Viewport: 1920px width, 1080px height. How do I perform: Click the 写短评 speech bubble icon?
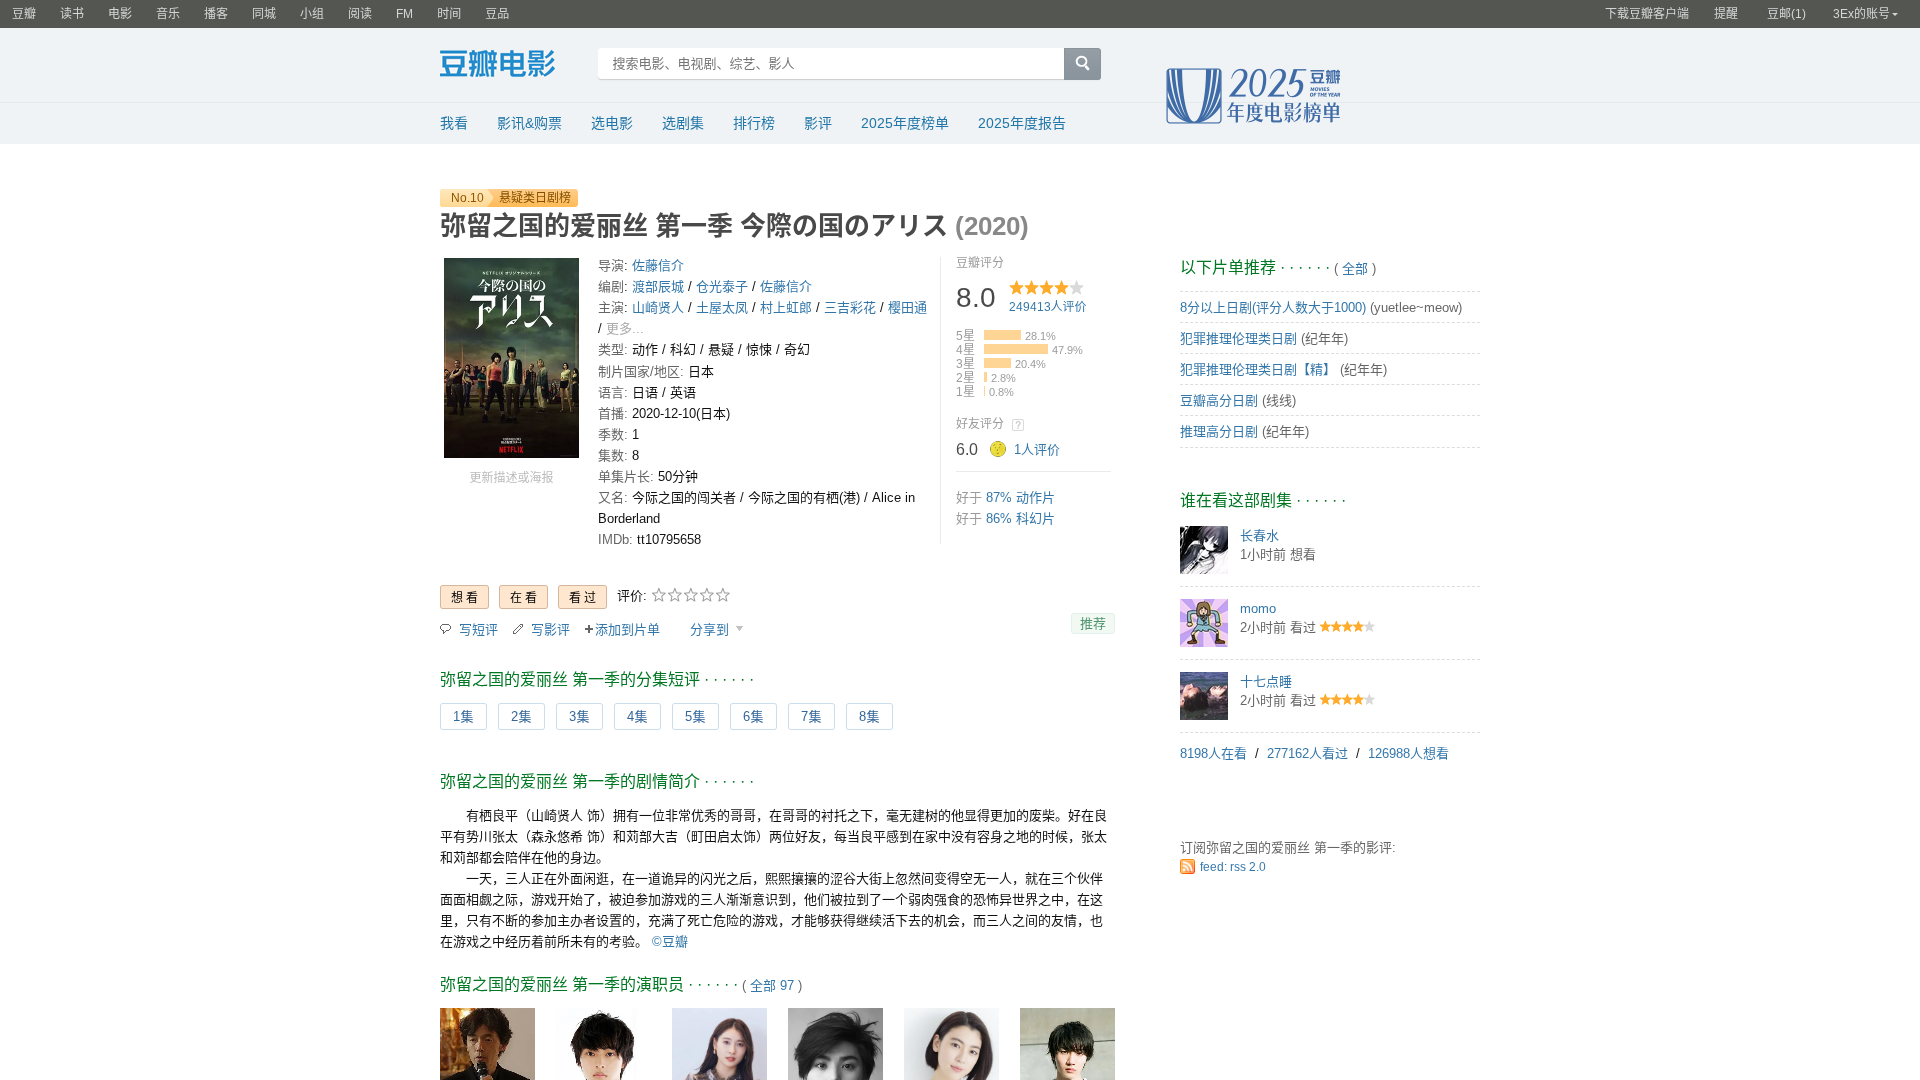point(446,629)
